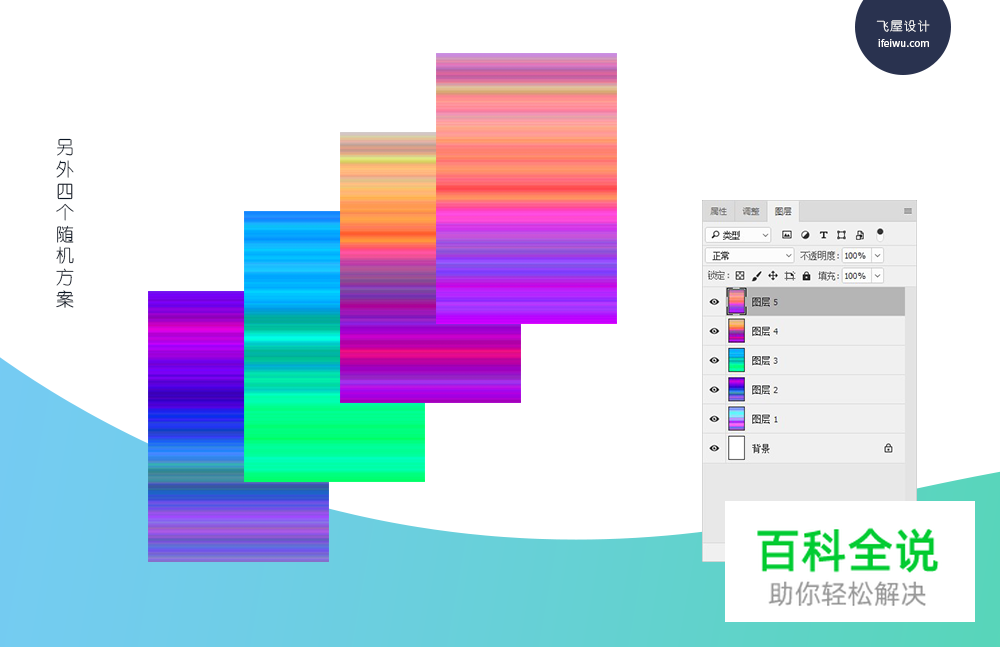
Task: Toggle visibility of 图层 3
Action: point(714,361)
